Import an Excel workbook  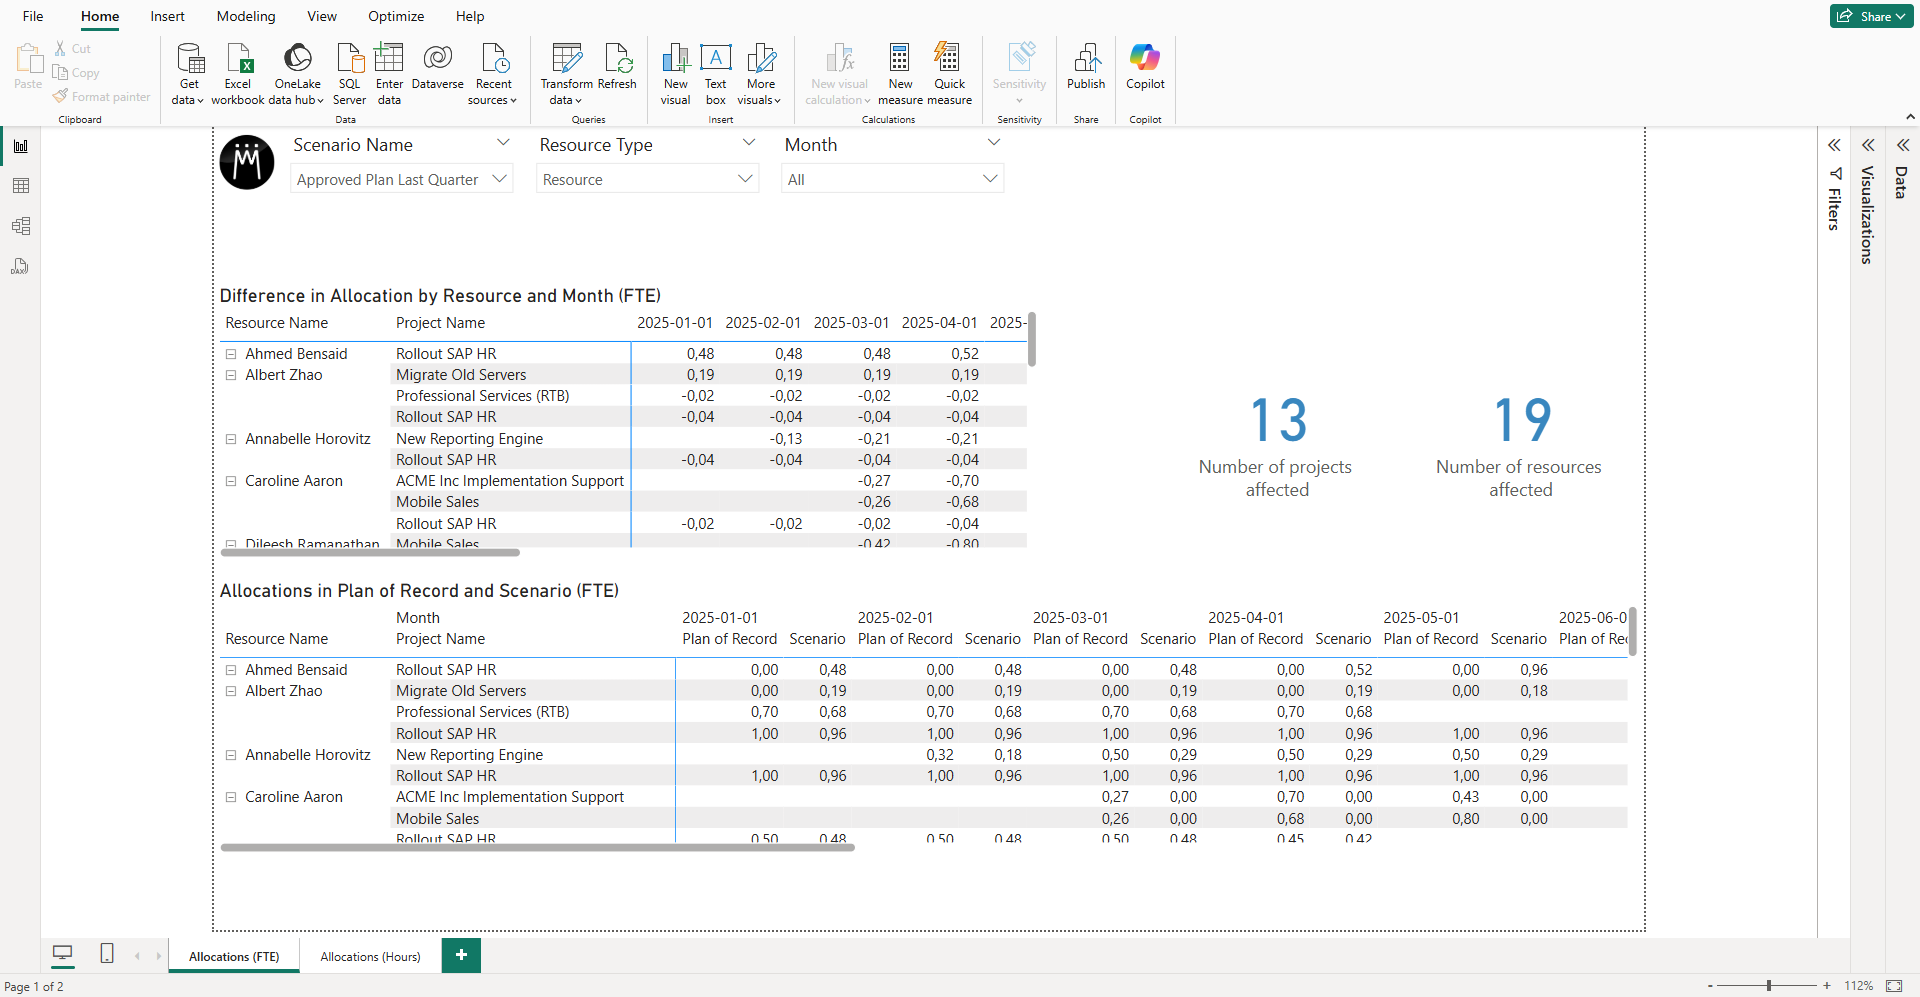(238, 73)
